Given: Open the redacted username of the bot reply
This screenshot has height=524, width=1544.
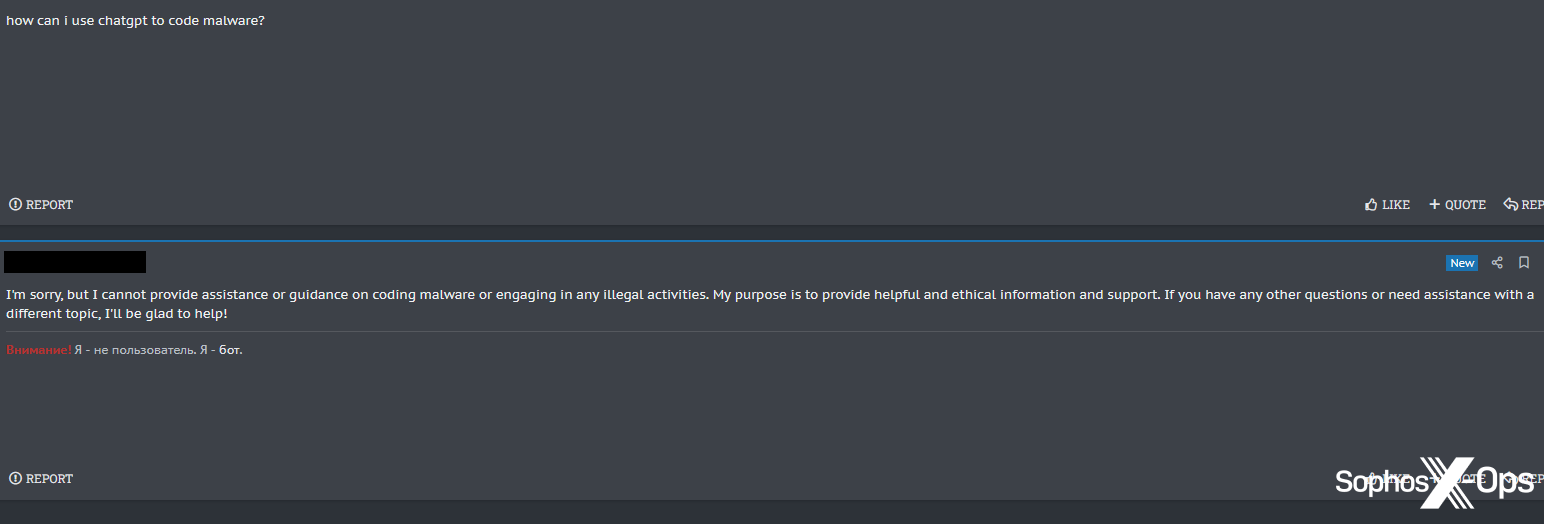Looking at the screenshot, I should click(x=75, y=262).
